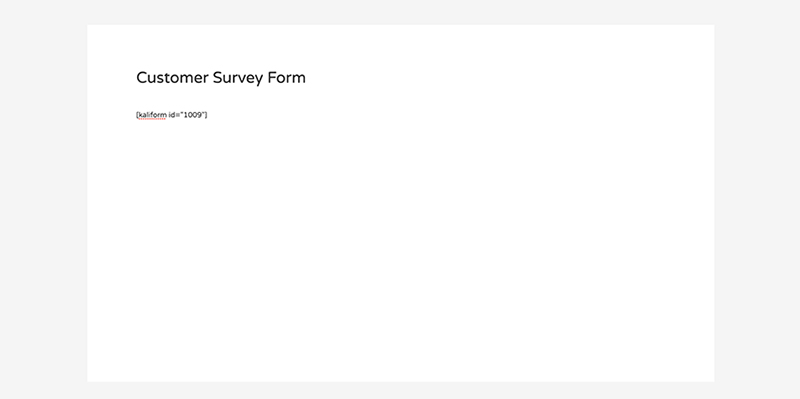The image size is (800, 399).
Task: Click the word Customer in the title
Action: coord(172,78)
